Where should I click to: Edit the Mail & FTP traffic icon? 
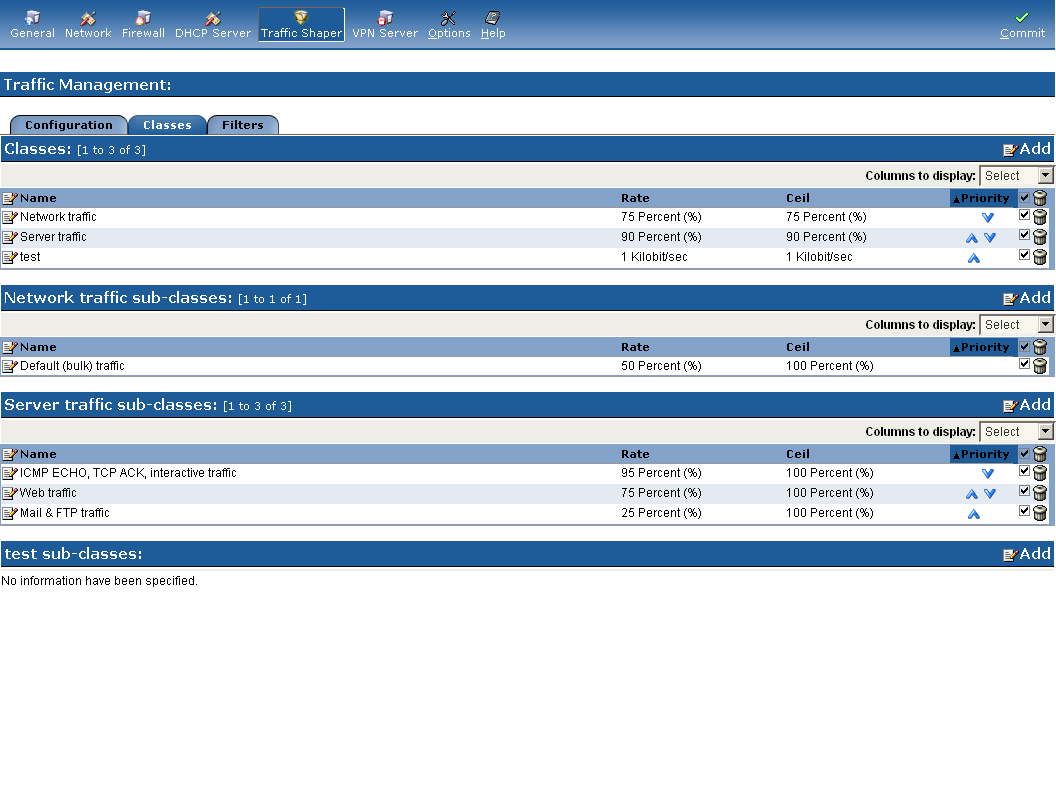9,514
